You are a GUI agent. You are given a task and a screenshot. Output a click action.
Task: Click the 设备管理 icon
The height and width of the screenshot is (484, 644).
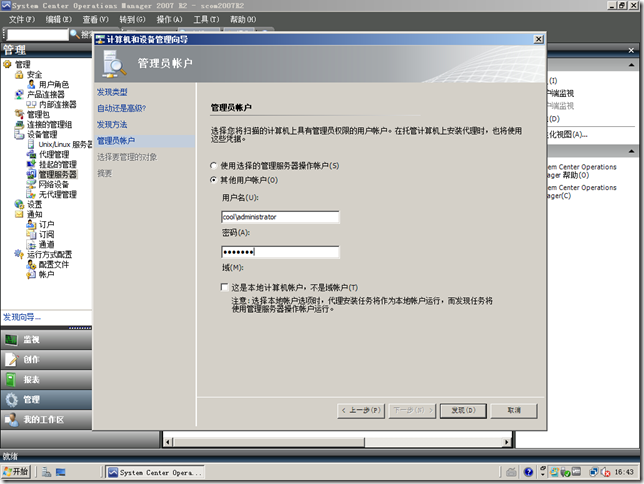[19, 134]
